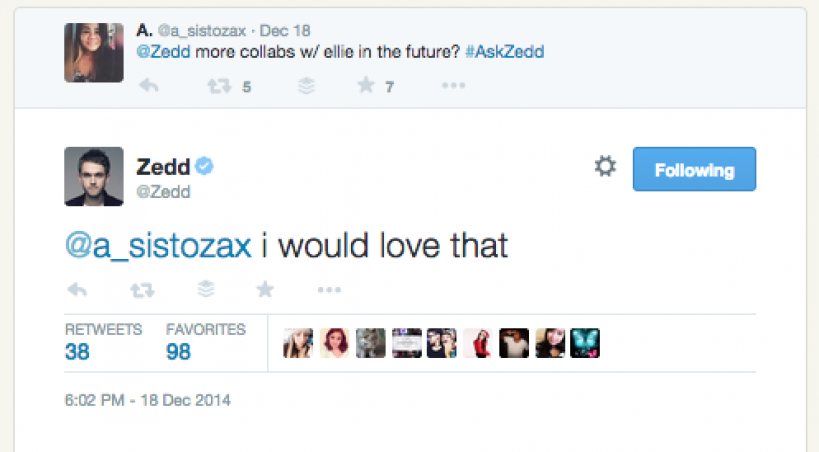819x452 pixels.
Task: Open the #AskZedd hashtag link
Action: coord(505,52)
